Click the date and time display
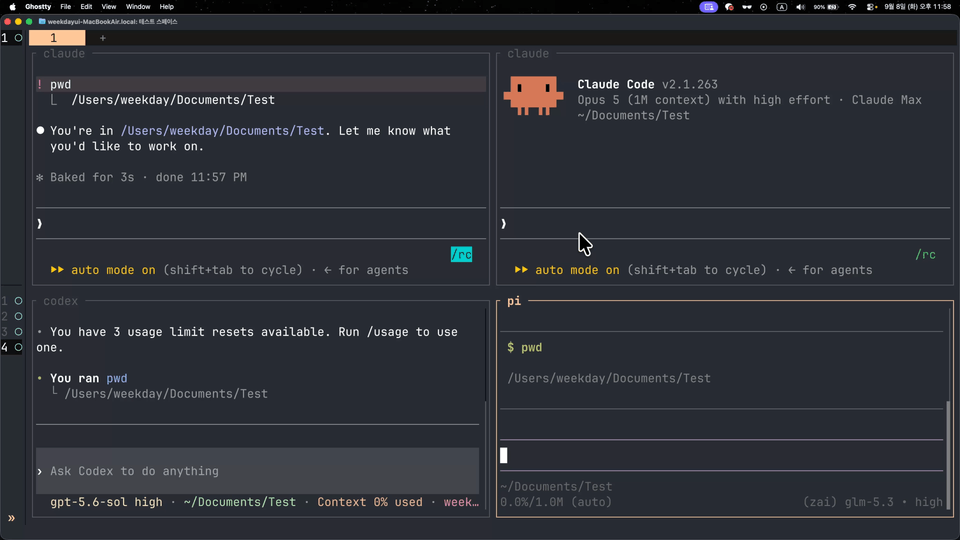The width and height of the screenshot is (960, 540). tap(918, 7)
